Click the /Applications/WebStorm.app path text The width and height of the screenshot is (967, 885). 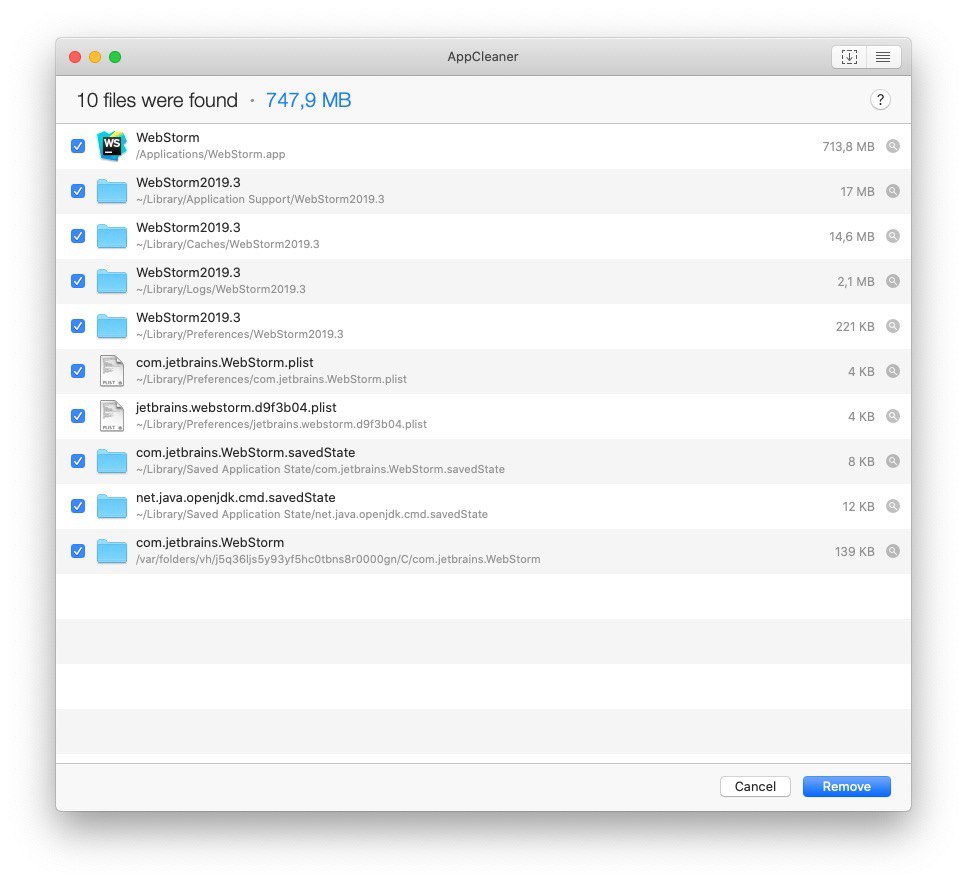(210, 154)
